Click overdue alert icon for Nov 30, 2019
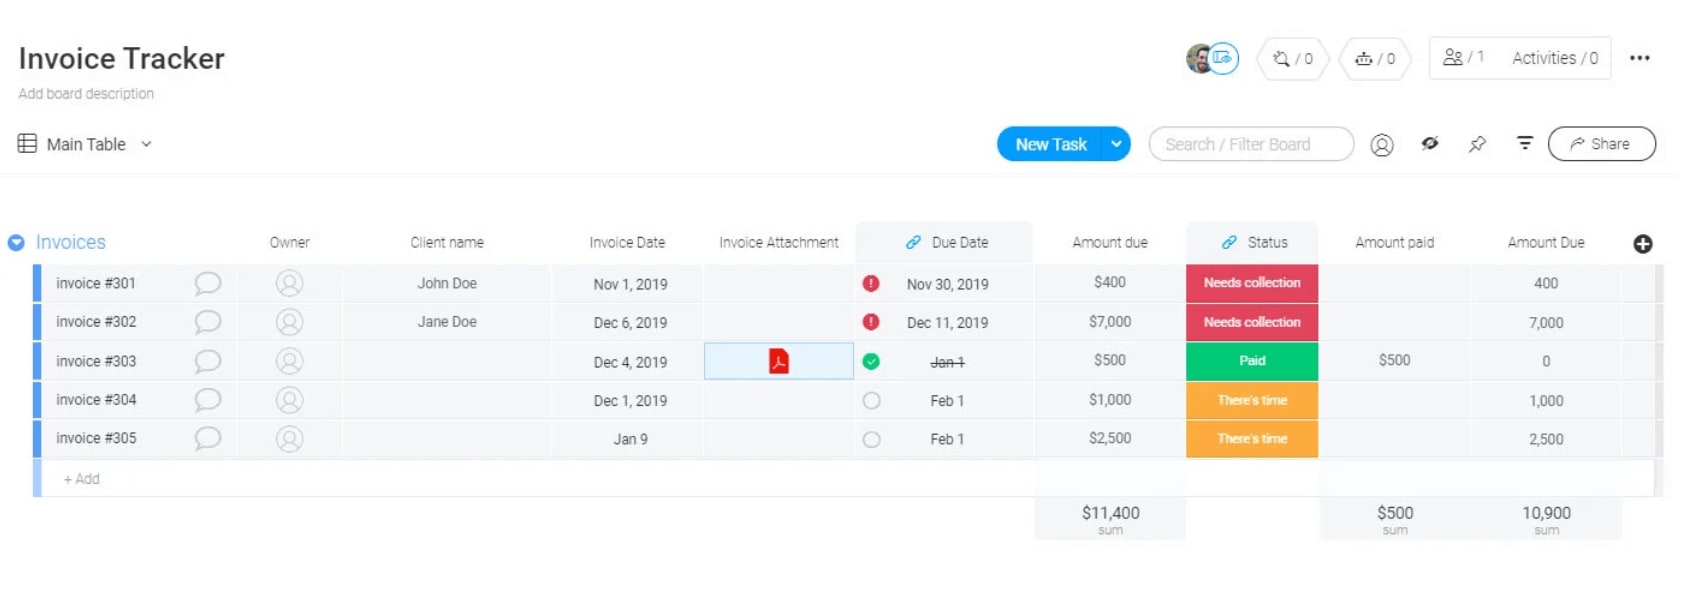Viewport: 1702px width, 596px height. pyautogui.click(x=871, y=283)
